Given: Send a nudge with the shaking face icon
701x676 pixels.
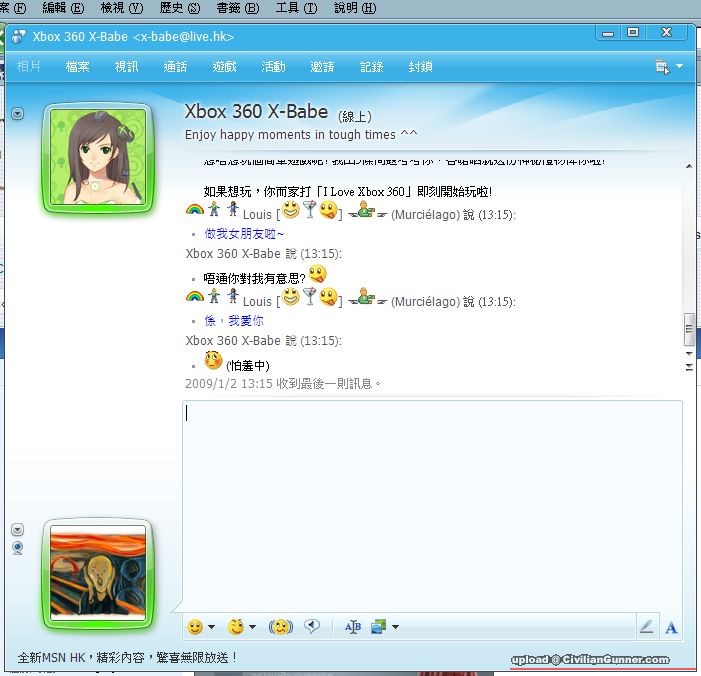Looking at the screenshot, I should 282,627.
